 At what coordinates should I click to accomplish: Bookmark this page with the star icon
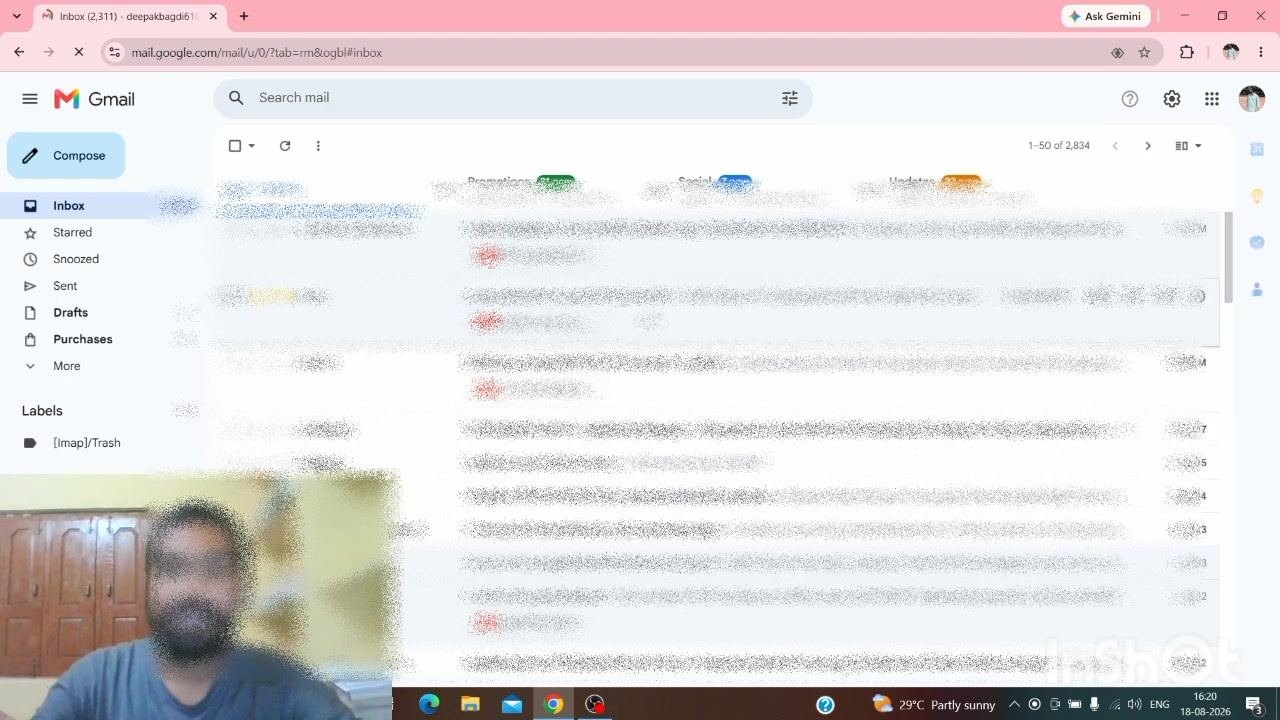click(1144, 53)
